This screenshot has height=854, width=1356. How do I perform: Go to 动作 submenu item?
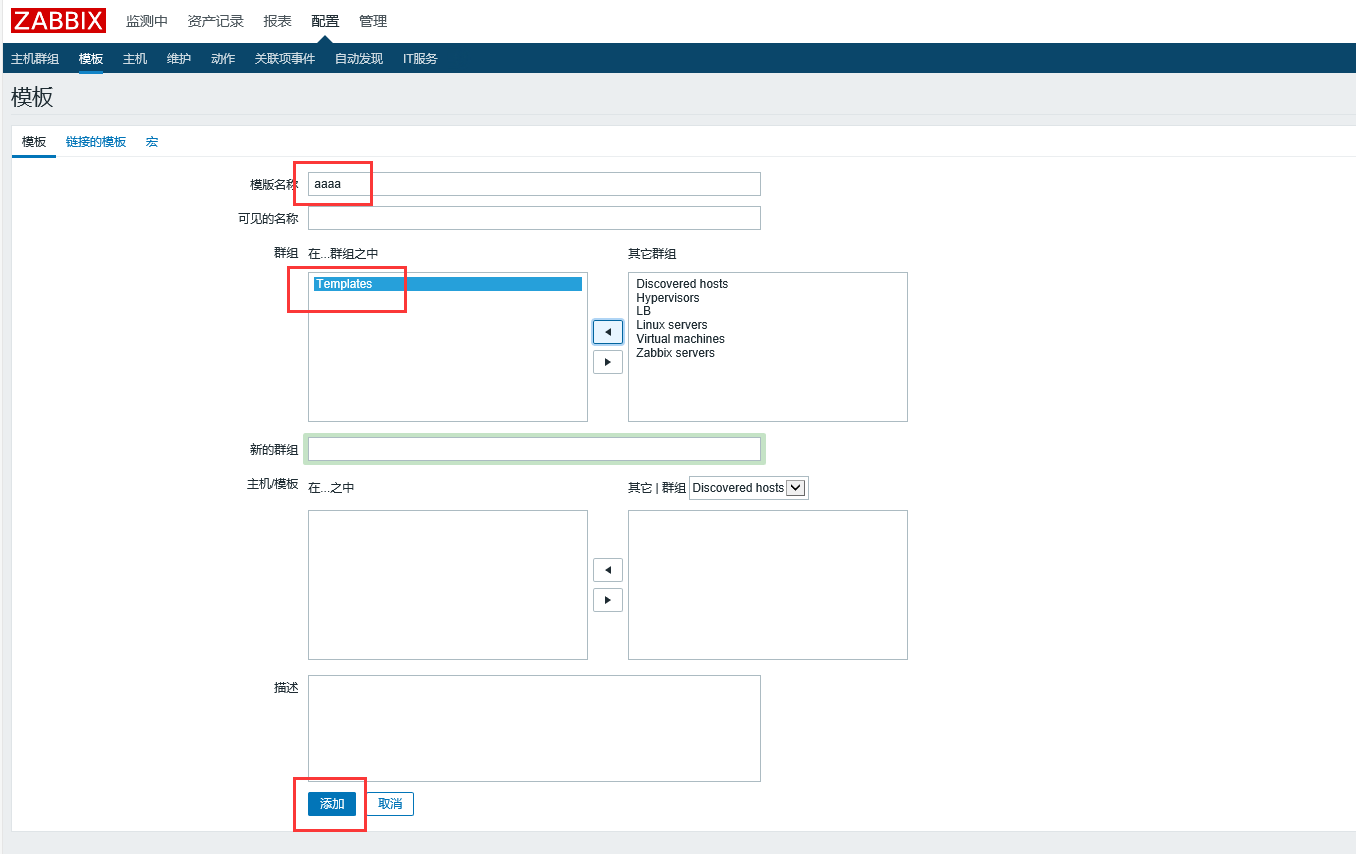223,59
